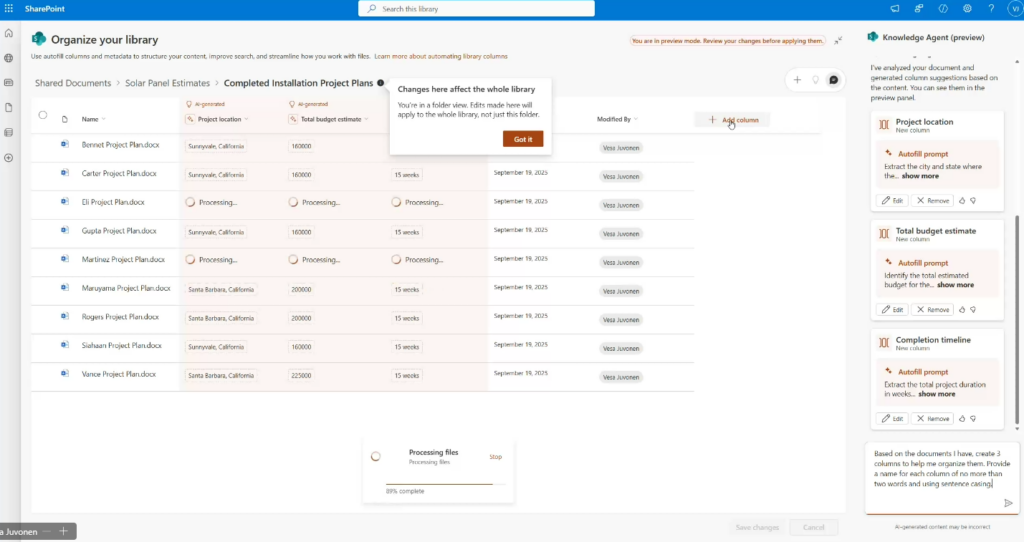Select Completed Installation Project Plans breadcrumb
The width and height of the screenshot is (1024, 542).
tap(298, 83)
